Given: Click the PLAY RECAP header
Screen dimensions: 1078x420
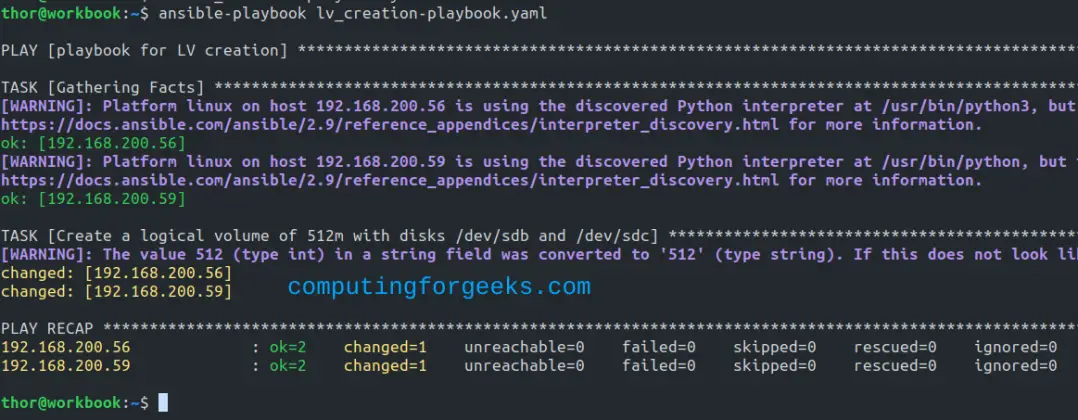Looking at the screenshot, I should 50,329.
